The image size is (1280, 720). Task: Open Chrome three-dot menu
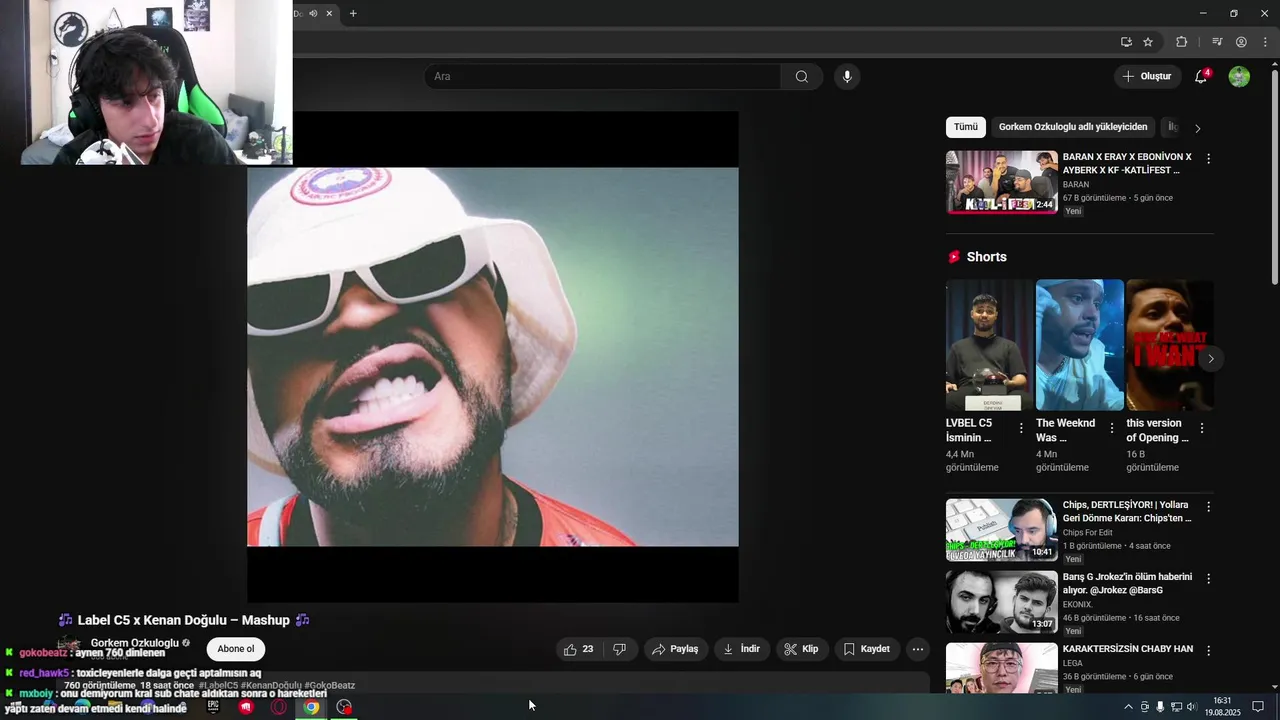[x=1265, y=42]
